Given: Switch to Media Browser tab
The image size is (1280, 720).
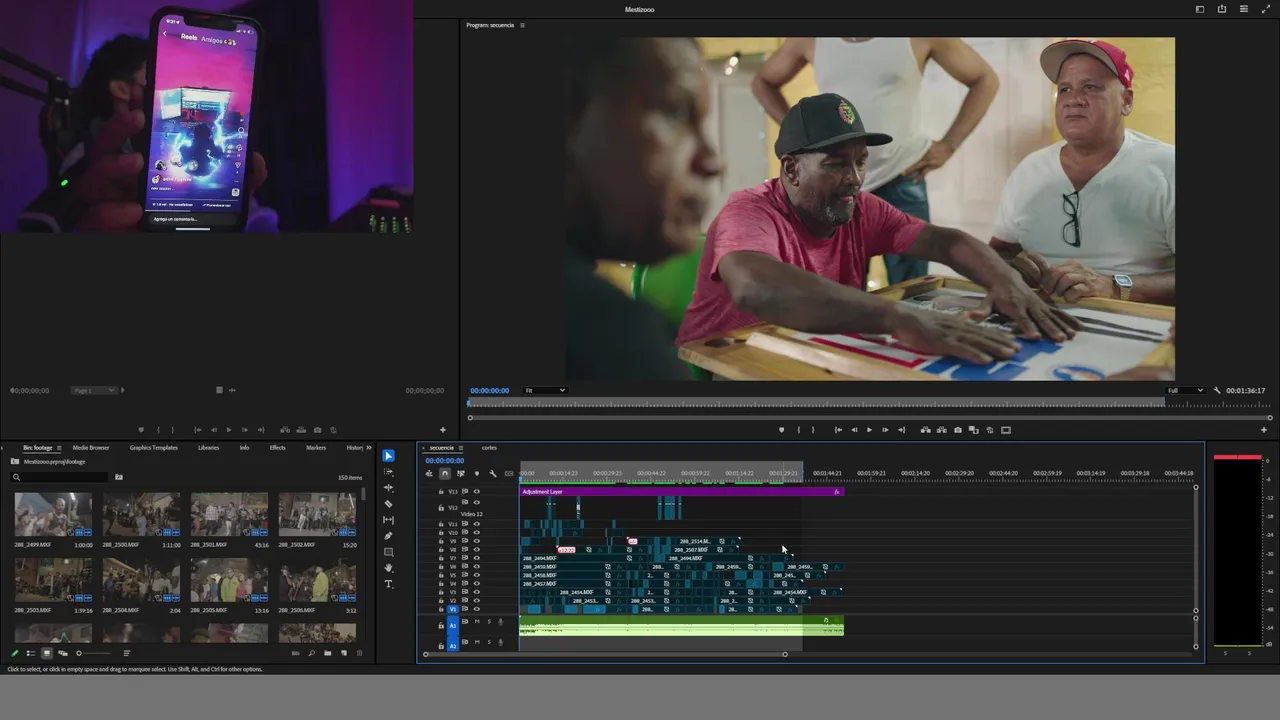Looking at the screenshot, I should (91, 447).
